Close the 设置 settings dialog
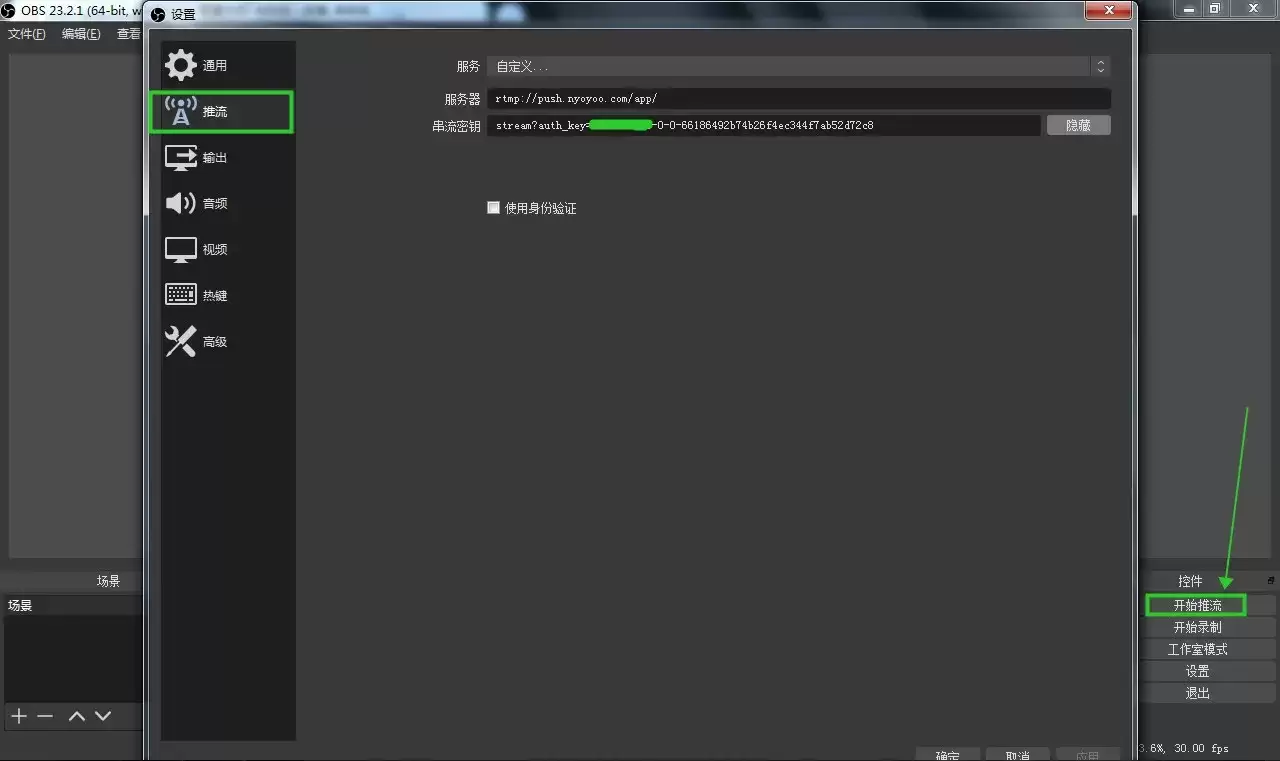Image resolution: width=1280 pixels, height=761 pixels. [x=1109, y=10]
